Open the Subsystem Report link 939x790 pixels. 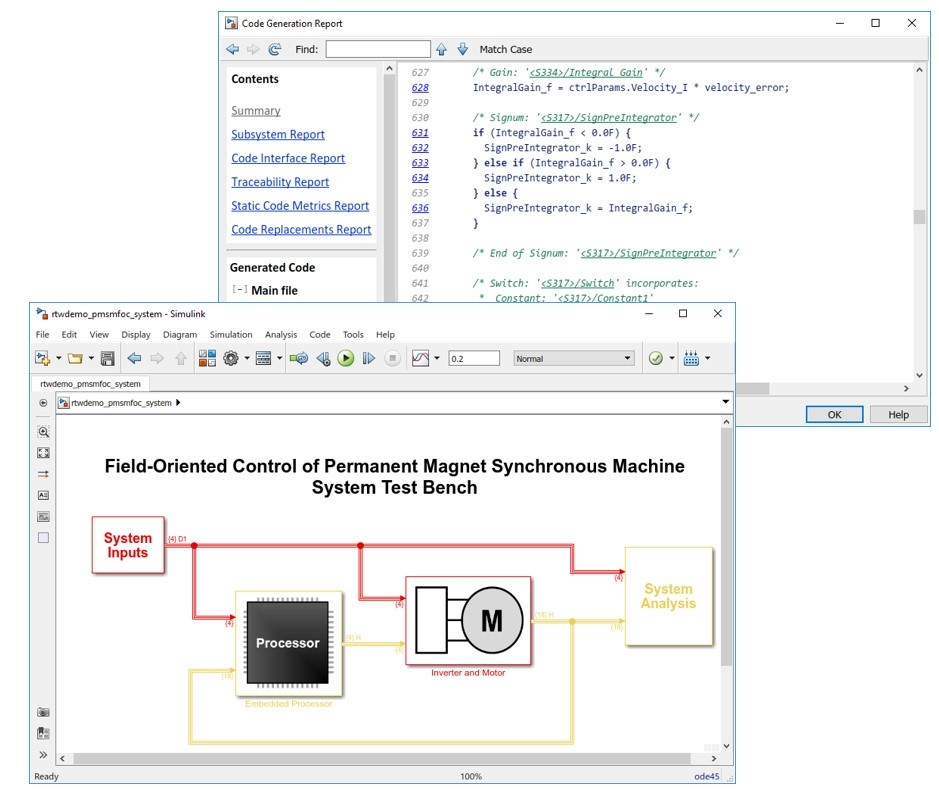278,134
